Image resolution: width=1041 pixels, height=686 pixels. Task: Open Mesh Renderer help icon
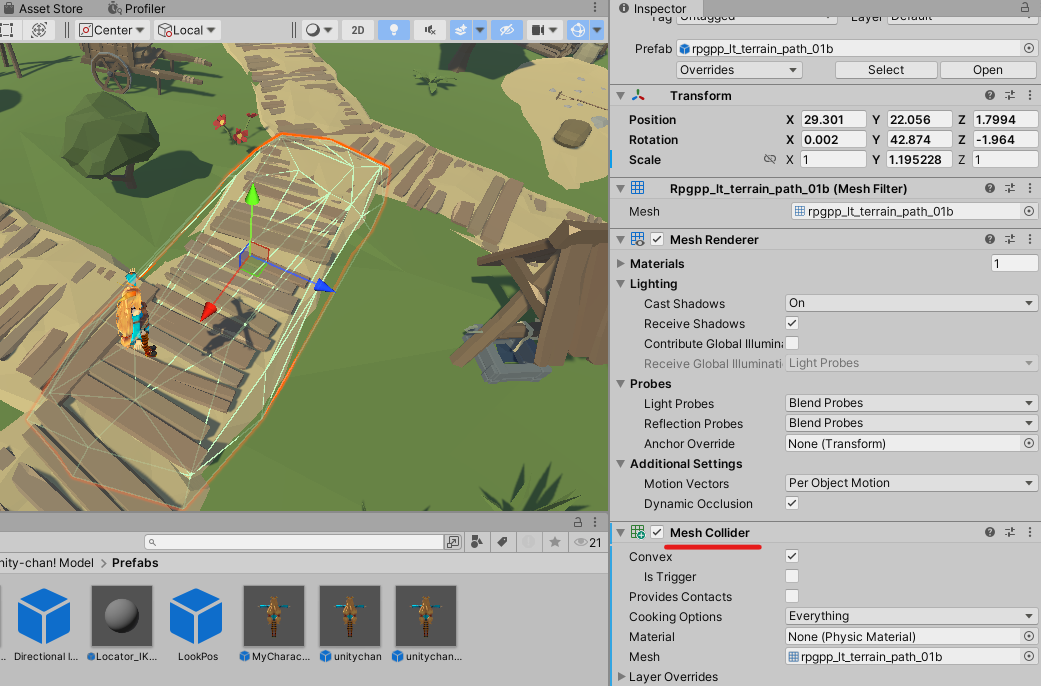(x=990, y=239)
